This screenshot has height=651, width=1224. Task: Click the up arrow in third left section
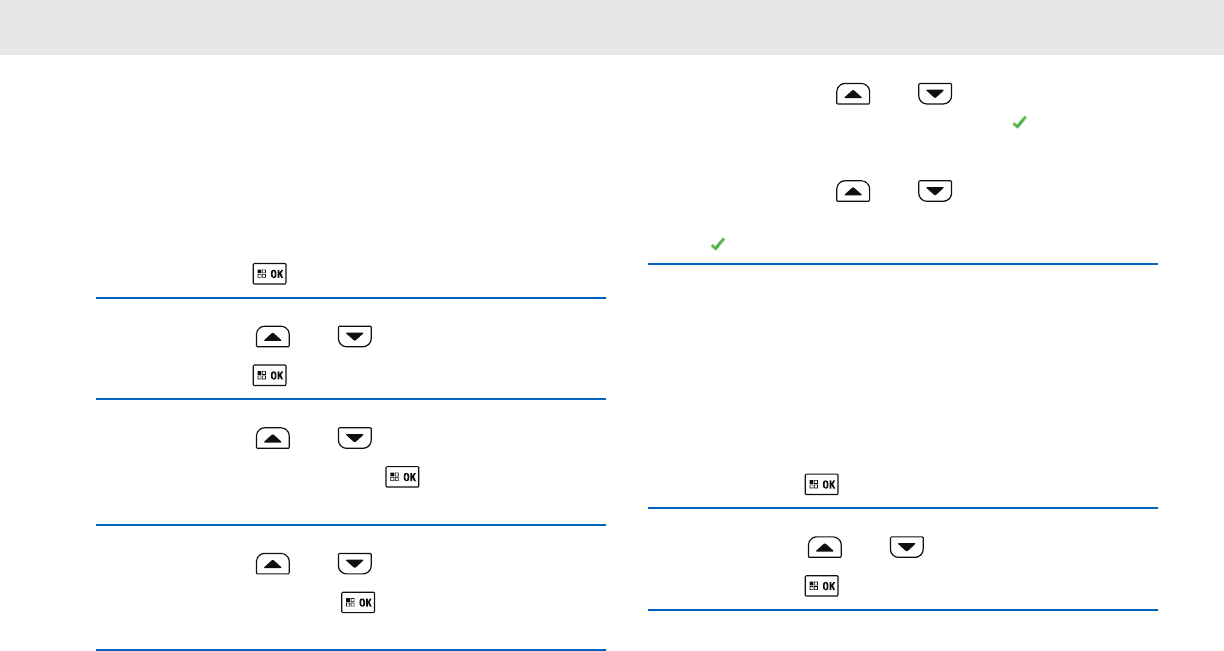point(273,437)
